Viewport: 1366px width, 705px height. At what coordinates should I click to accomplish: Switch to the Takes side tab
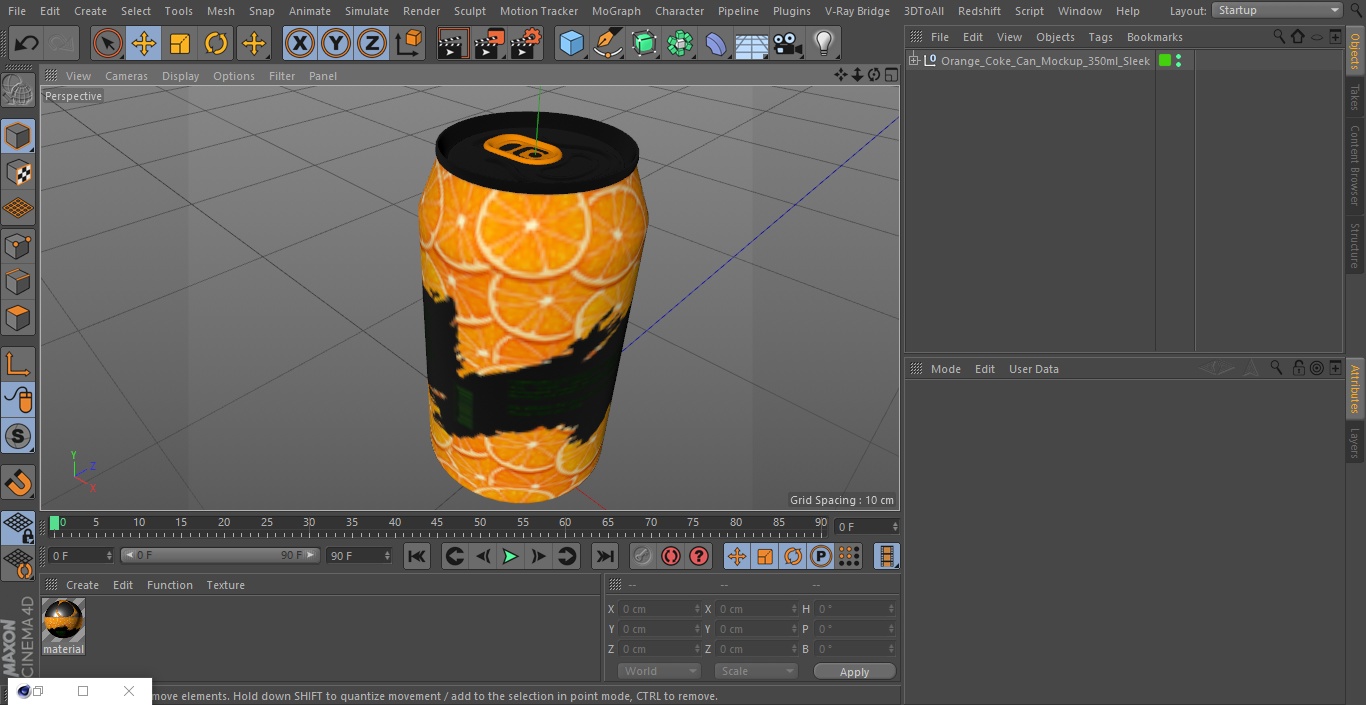[x=1355, y=97]
